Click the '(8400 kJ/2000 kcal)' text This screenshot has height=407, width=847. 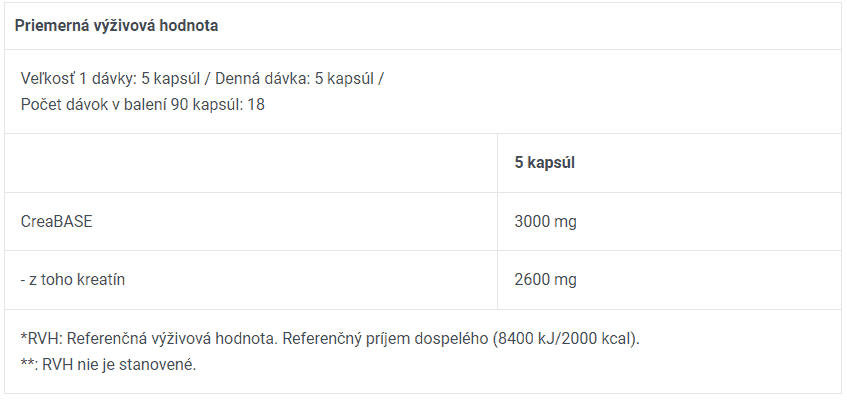point(566,339)
